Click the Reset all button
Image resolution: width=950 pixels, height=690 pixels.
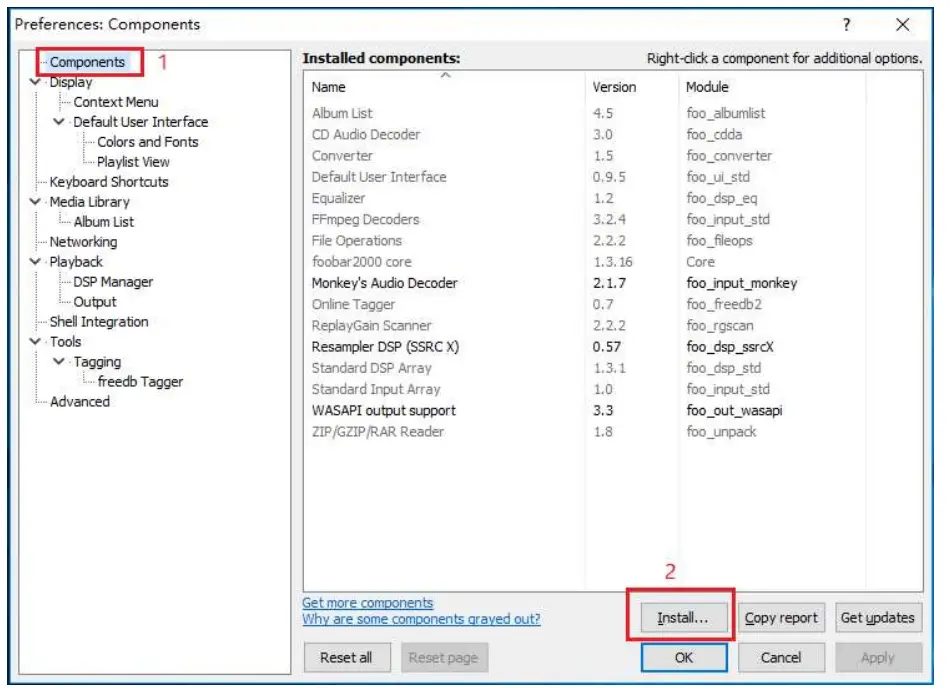click(x=347, y=657)
